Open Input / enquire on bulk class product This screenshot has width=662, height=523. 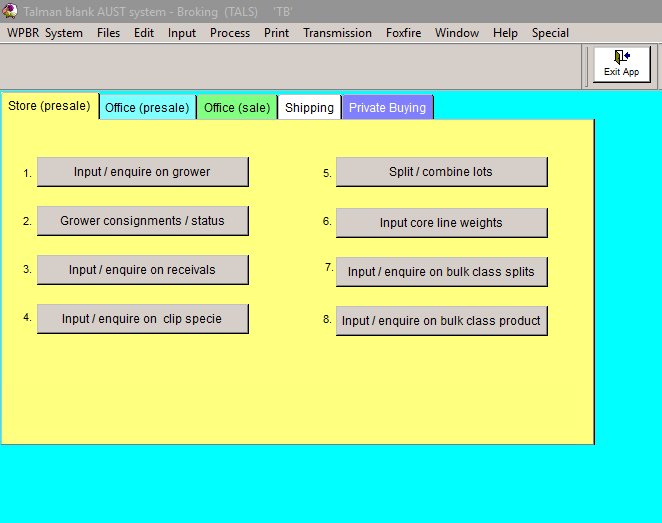(x=441, y=321)
